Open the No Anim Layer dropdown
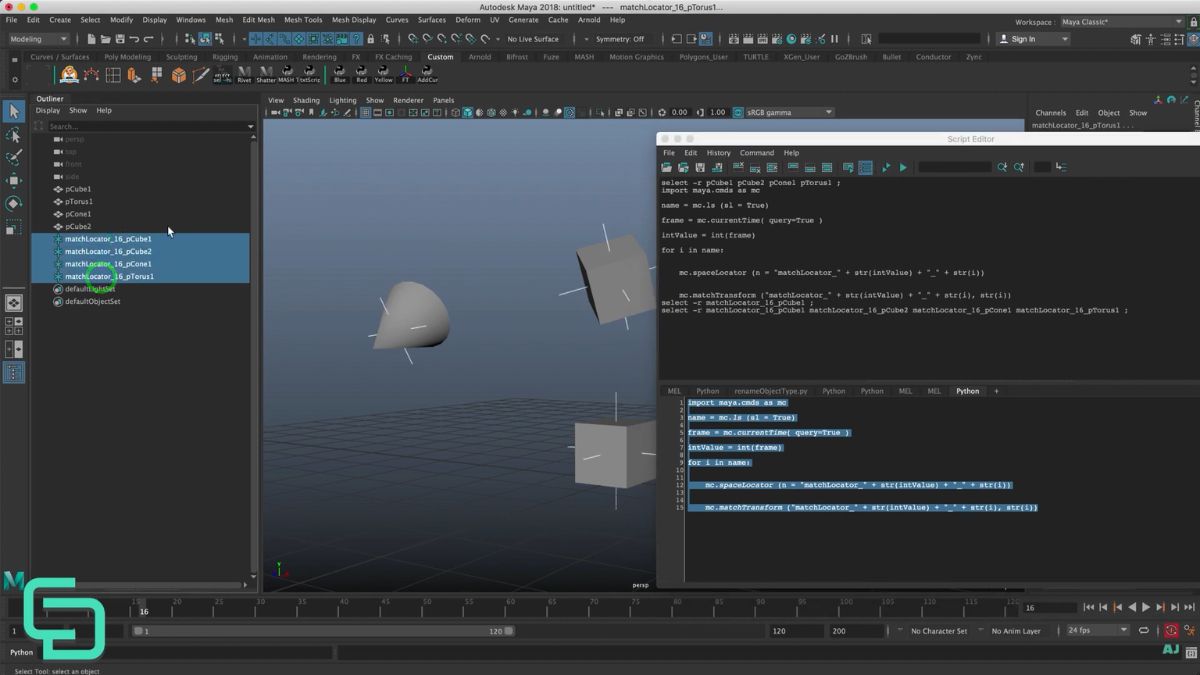 click(x=1016, y=631)
